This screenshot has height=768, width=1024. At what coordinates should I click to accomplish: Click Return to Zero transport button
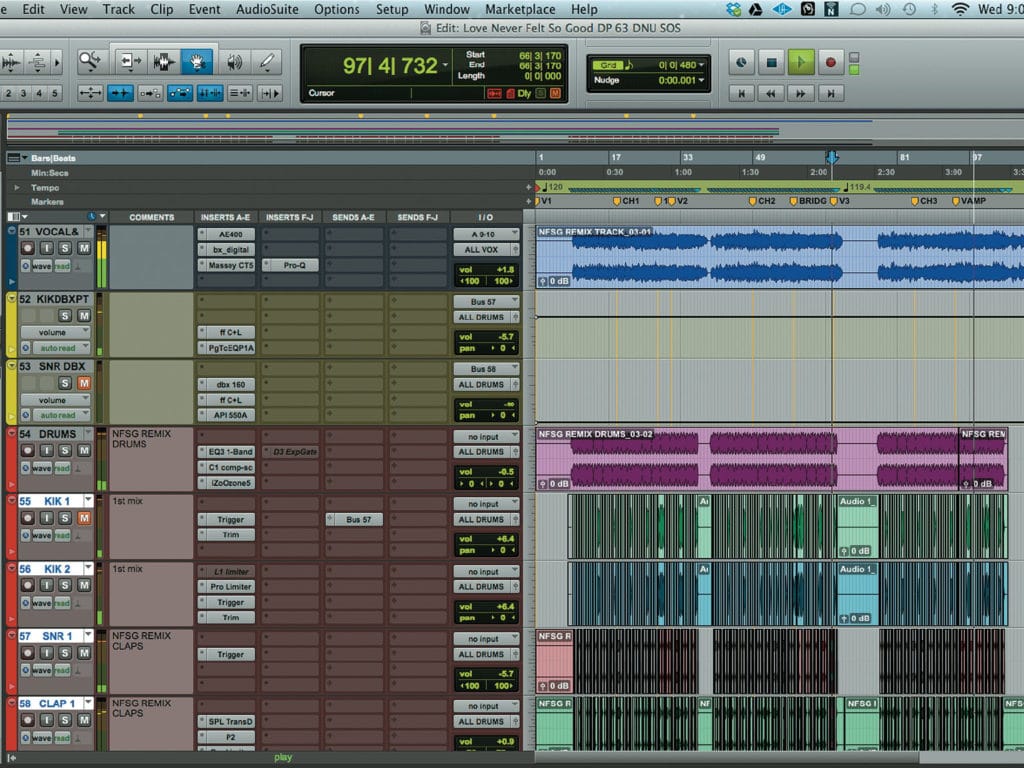741,93
